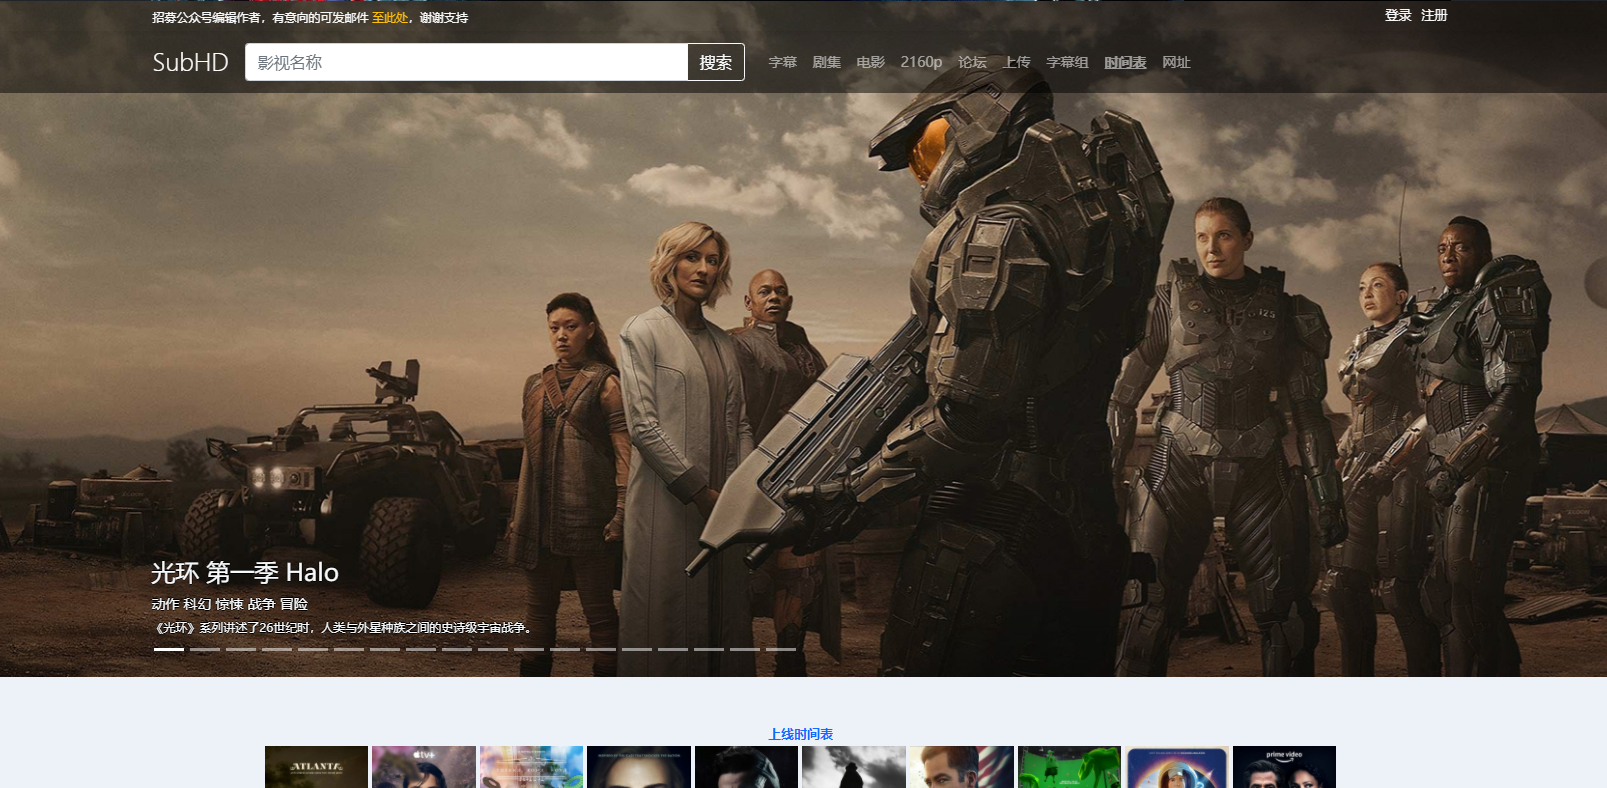Click the SubHD site logo
The width and height of the screenshot is (1607, 788).
(190, 62)
